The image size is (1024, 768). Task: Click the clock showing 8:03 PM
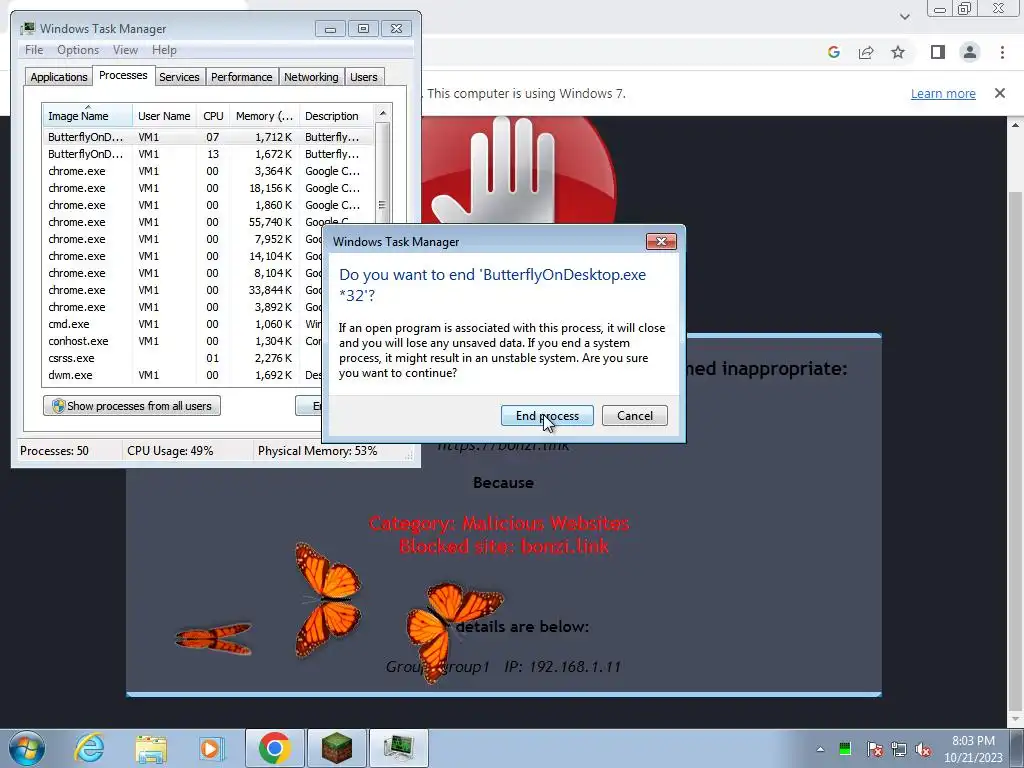973,741
